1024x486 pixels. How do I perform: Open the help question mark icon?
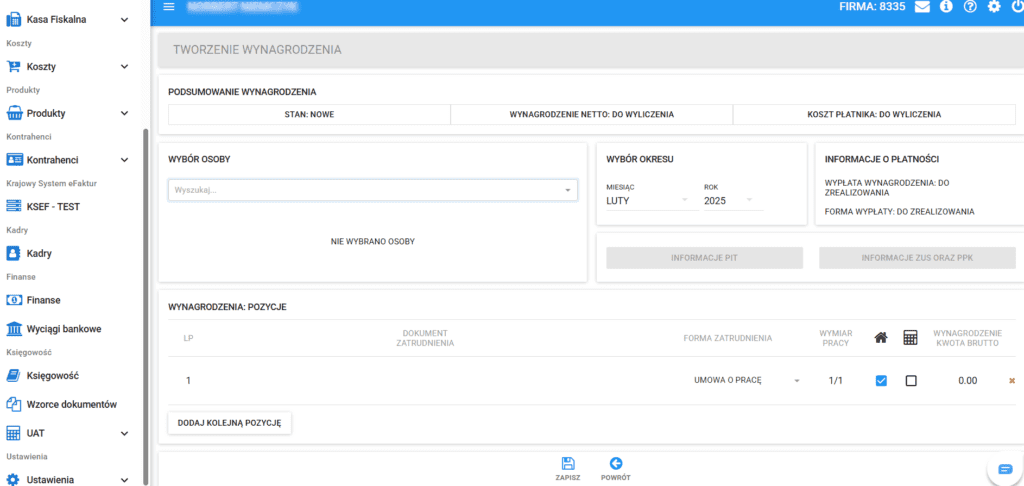tap(969, 7)
